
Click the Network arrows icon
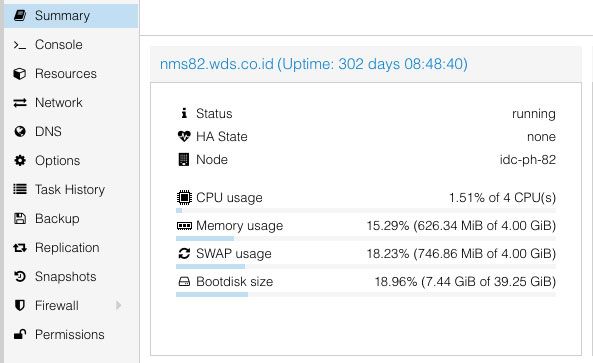[x=20, y=103]
